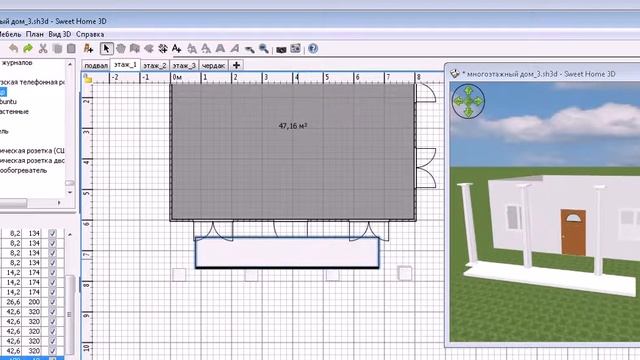Select the телефонная catalog item
The width and height of the screenshot is (640, 360).
click(x=32, y=82)
